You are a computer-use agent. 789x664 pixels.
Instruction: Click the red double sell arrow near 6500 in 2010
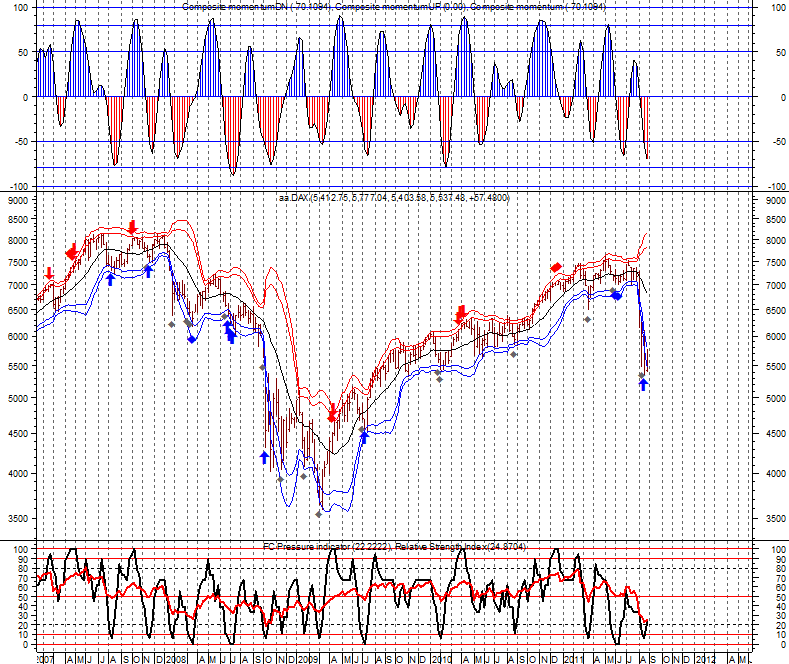click(x=460, y=314)
